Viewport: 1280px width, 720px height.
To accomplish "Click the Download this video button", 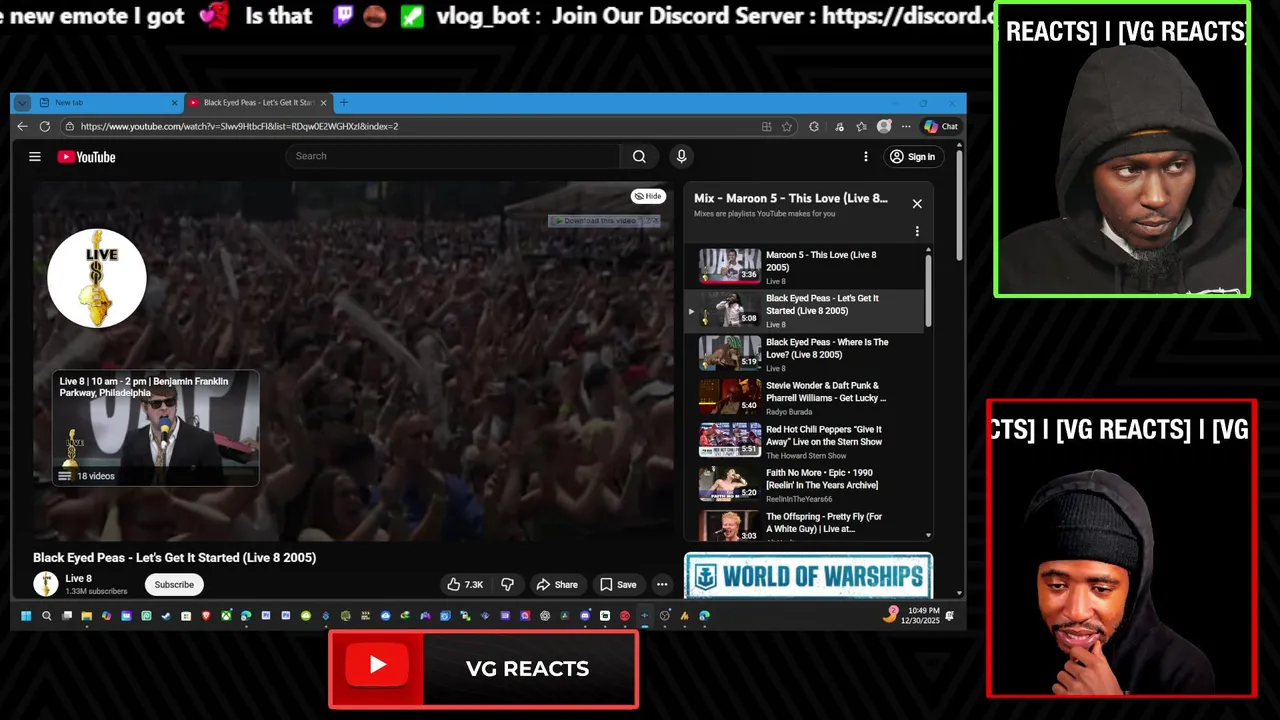I will [604, 221].
